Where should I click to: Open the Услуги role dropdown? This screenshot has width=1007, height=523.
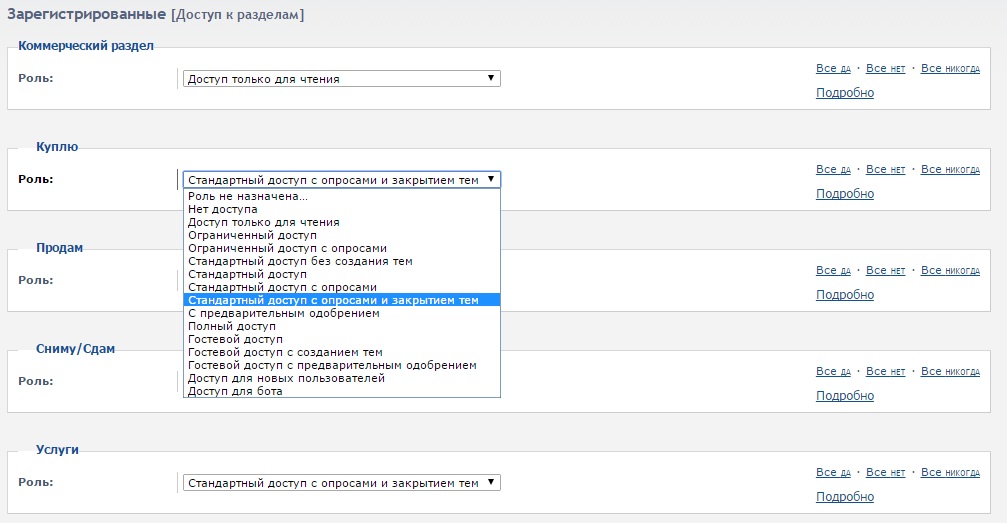(341, 483)
